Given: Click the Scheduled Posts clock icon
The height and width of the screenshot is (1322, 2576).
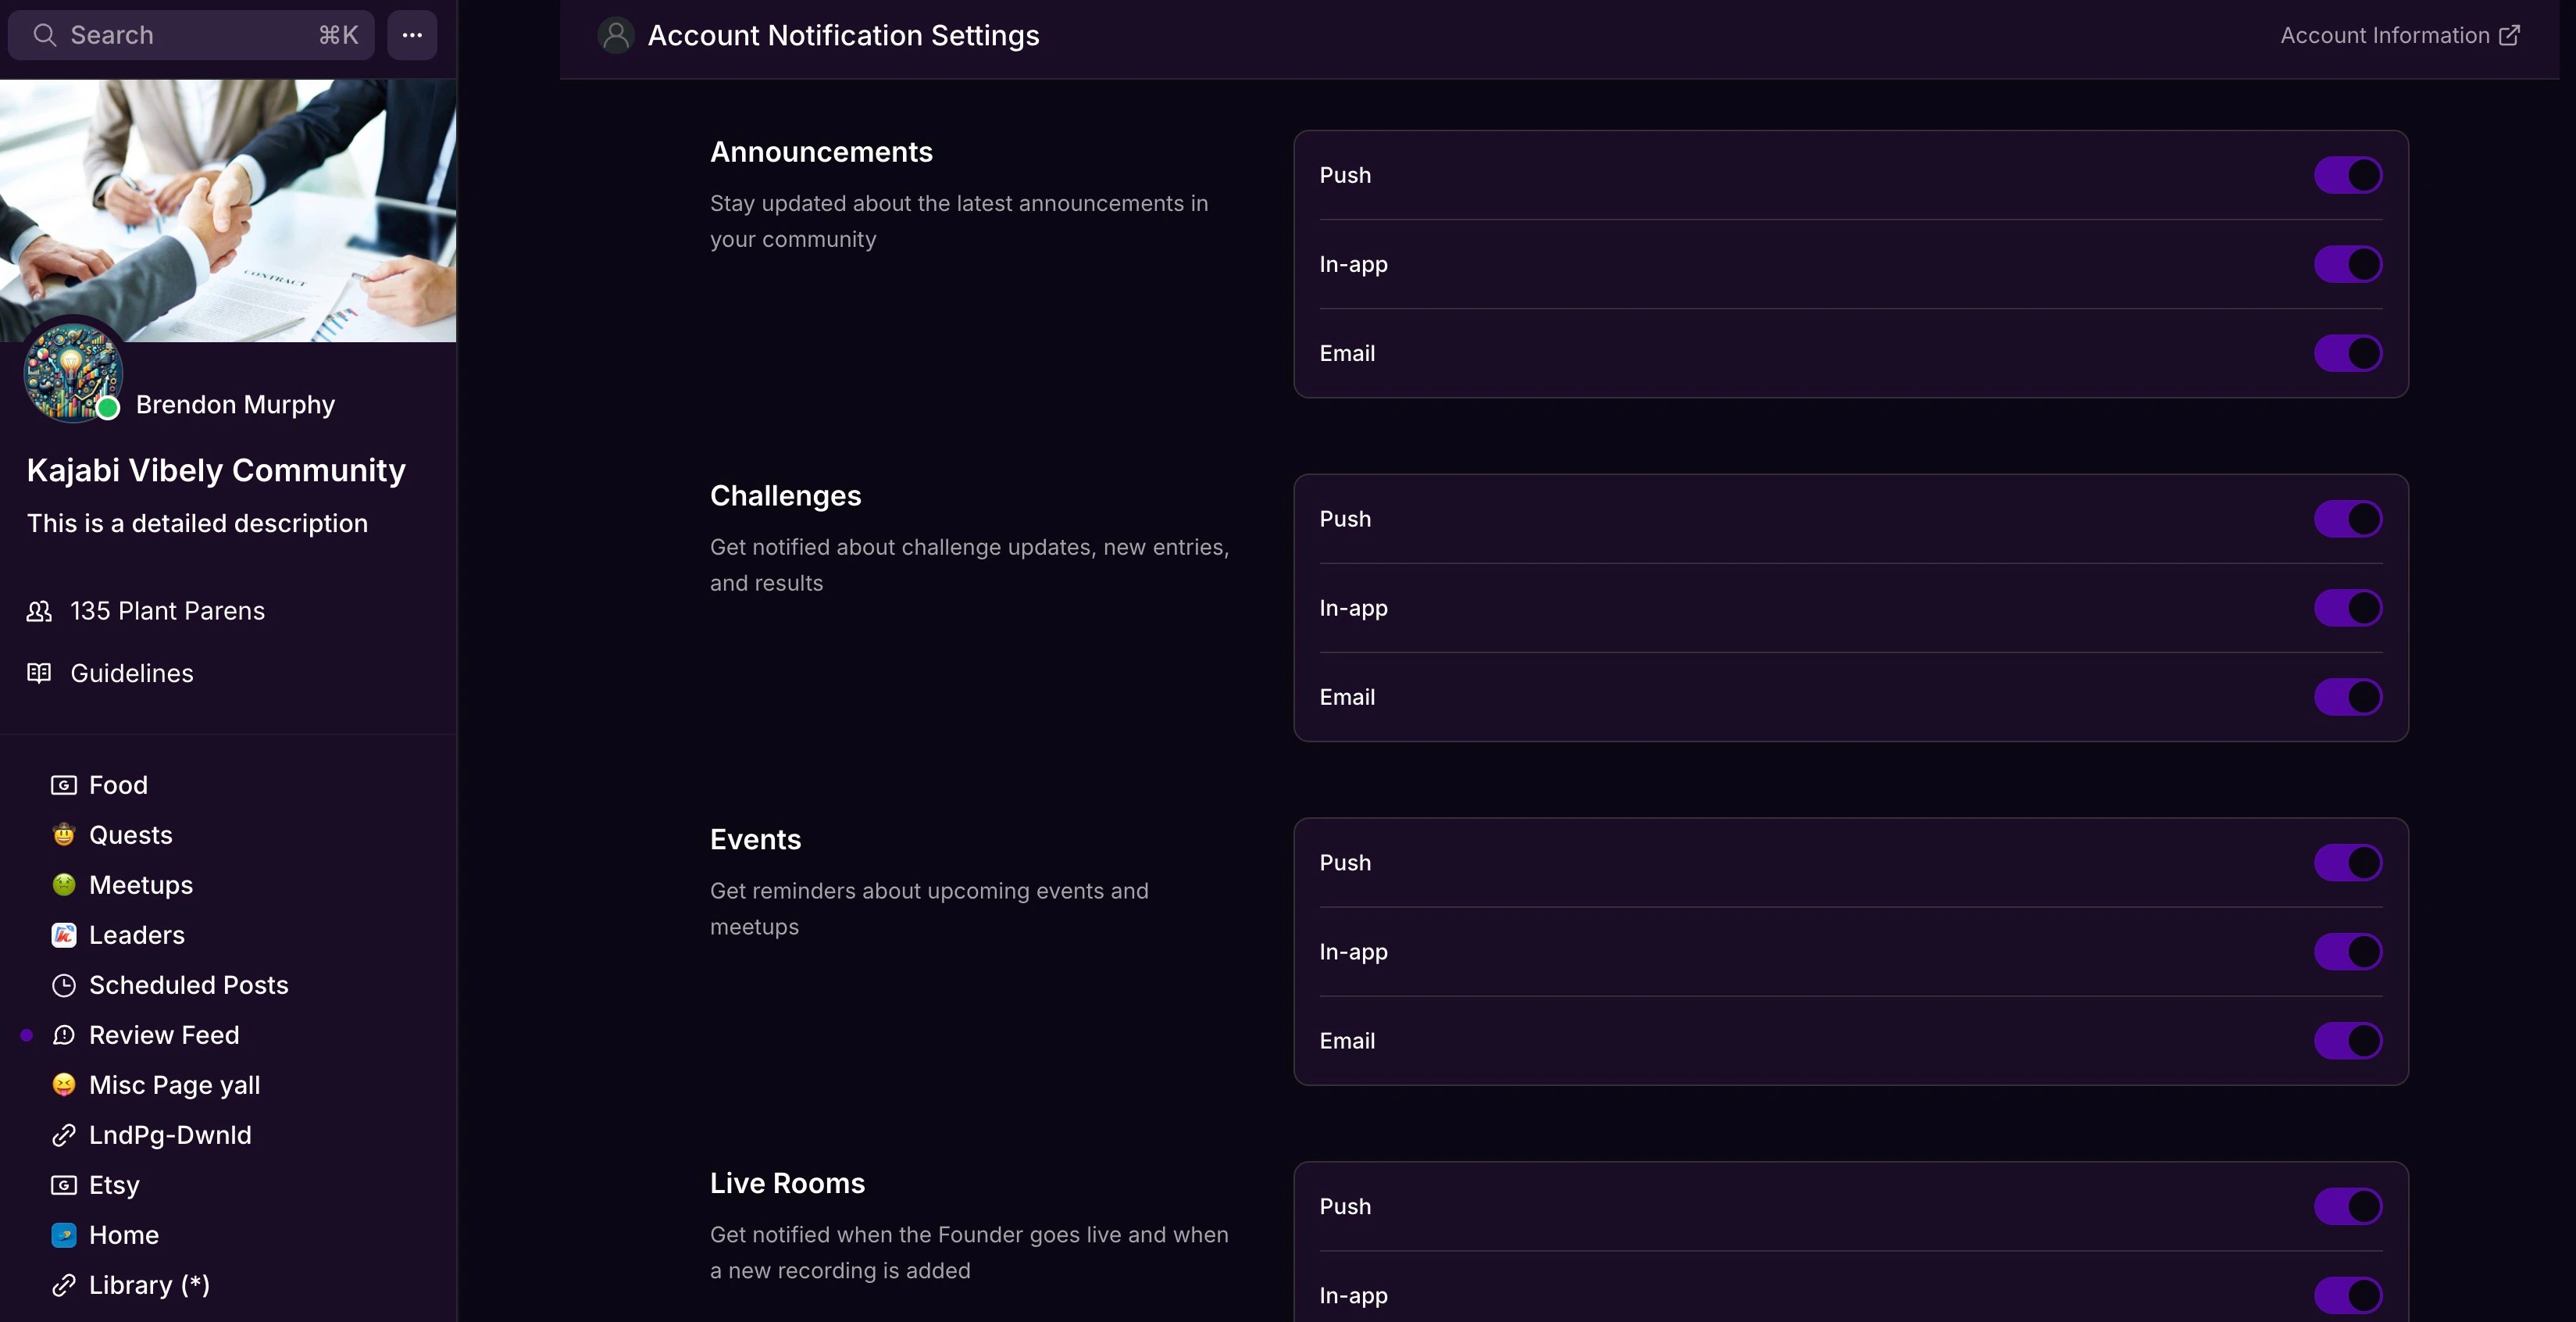Looking at the screenshot, I should pos(64,985).
